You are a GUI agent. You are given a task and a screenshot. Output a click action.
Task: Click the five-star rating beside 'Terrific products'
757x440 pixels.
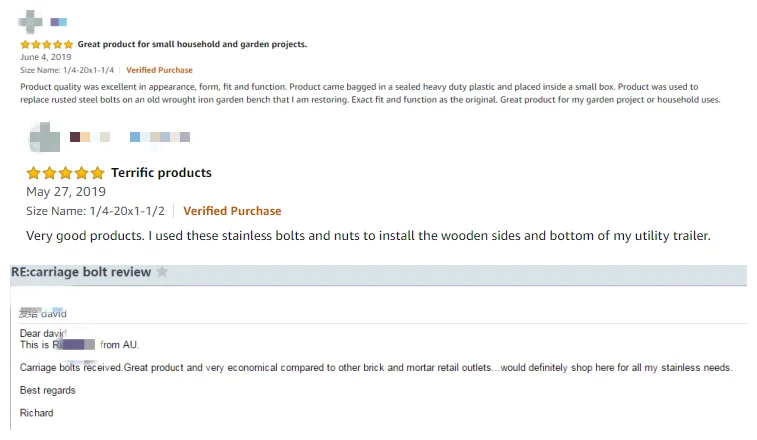(x=65, y=173)
